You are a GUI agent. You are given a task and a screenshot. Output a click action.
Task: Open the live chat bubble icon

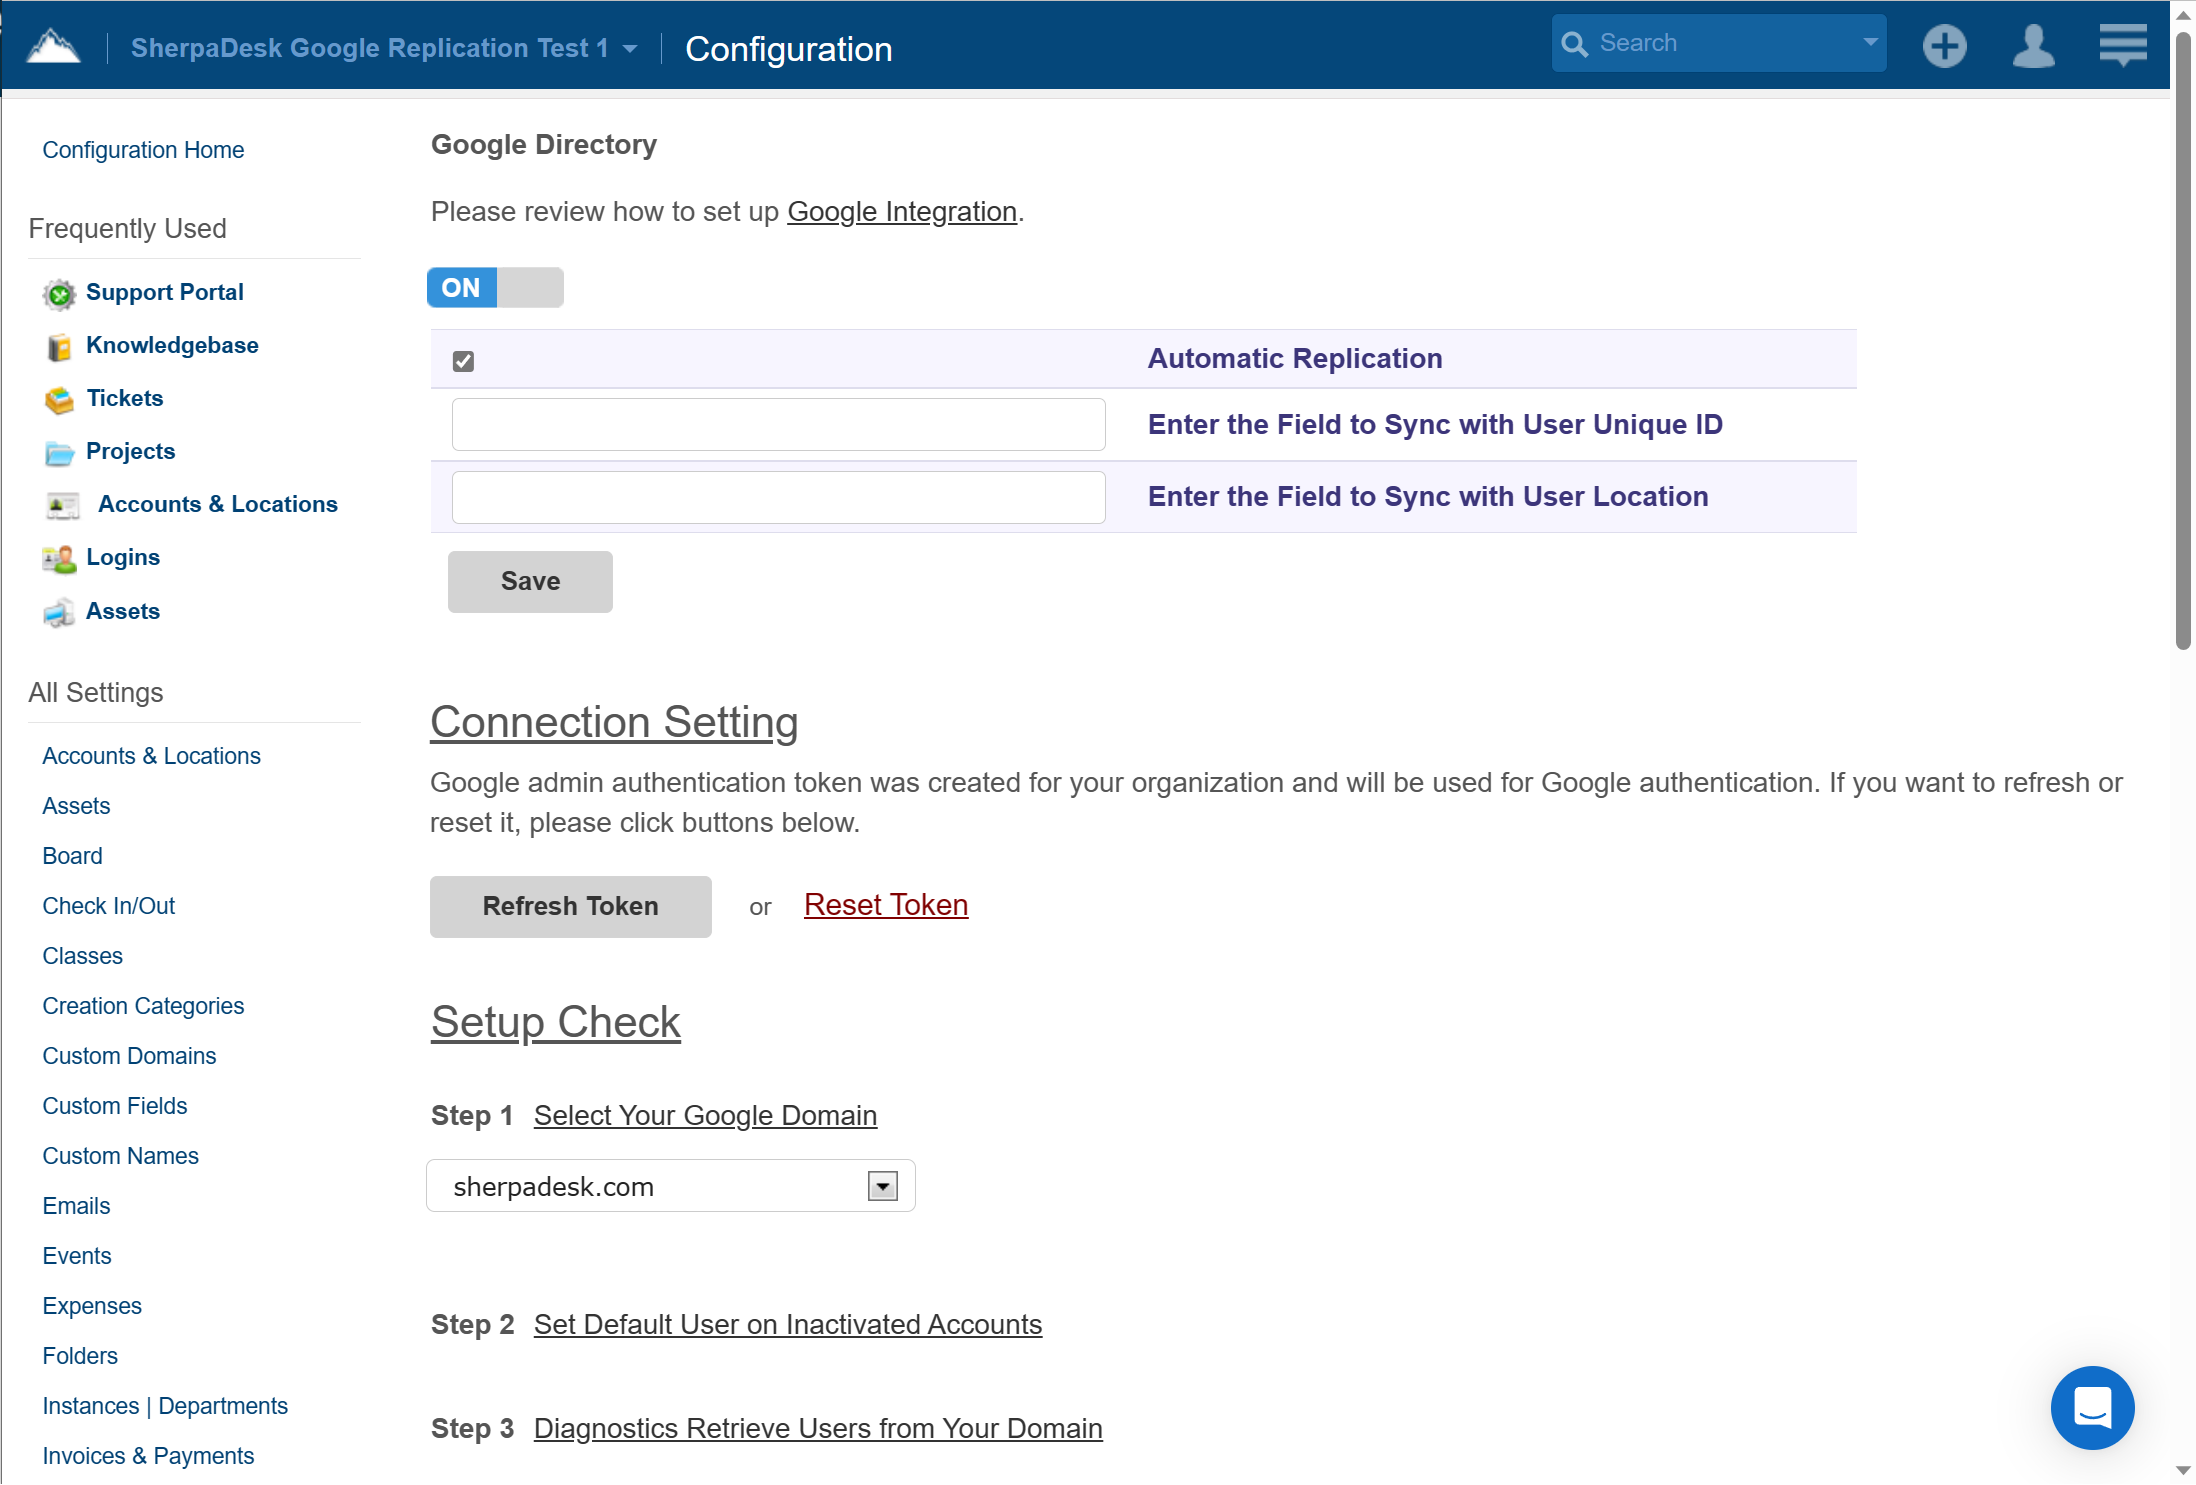pyautogui.click(x=2092, y=1408)
